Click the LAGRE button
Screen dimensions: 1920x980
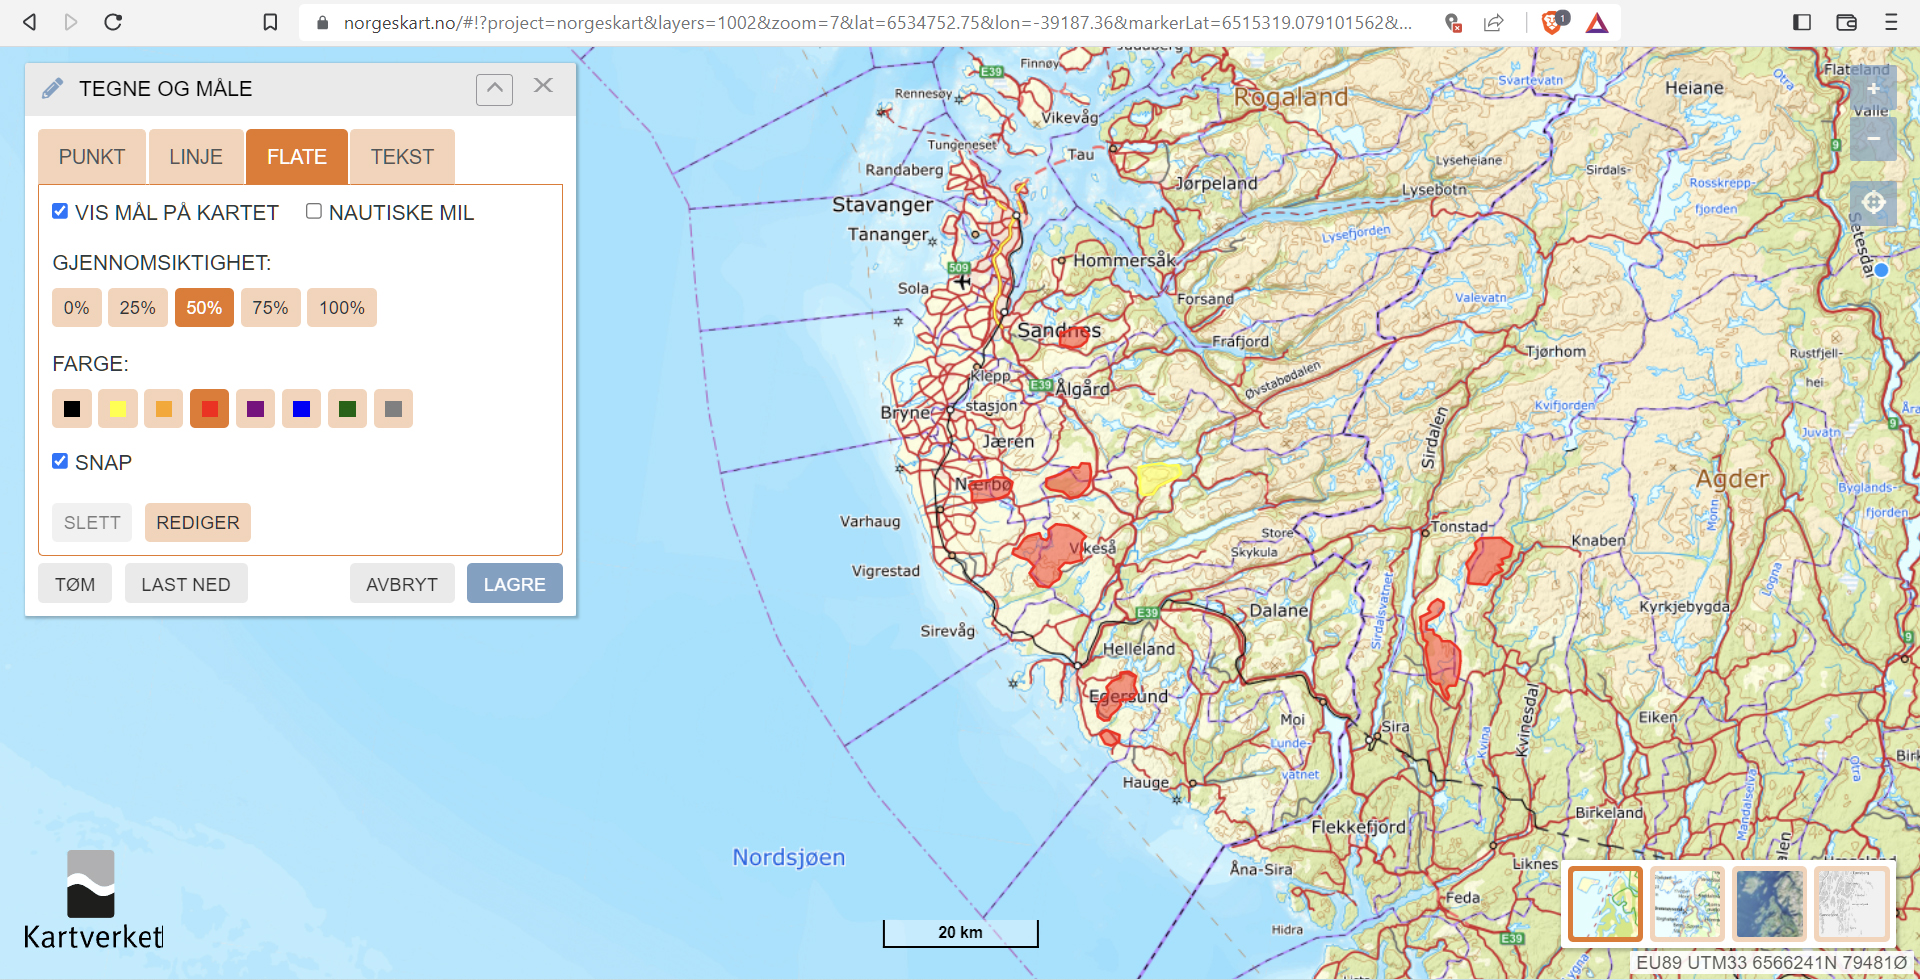pos(514,584)
